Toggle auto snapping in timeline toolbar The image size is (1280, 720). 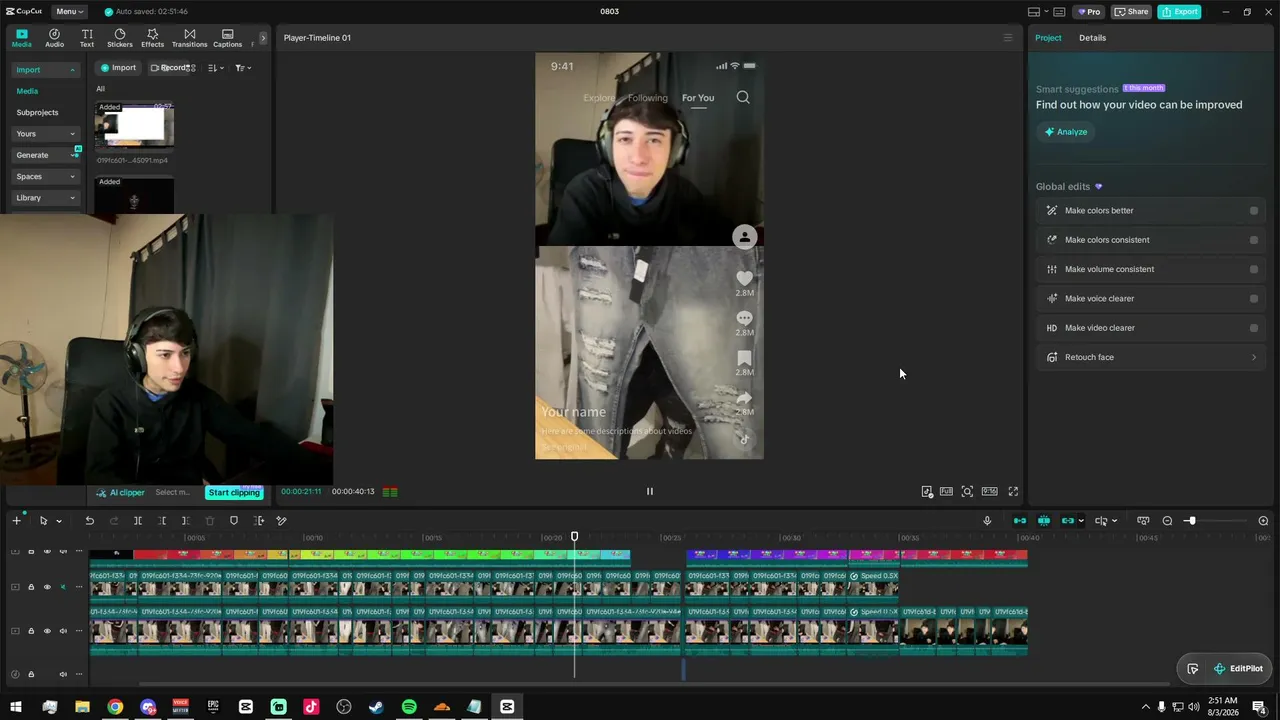1044,521
